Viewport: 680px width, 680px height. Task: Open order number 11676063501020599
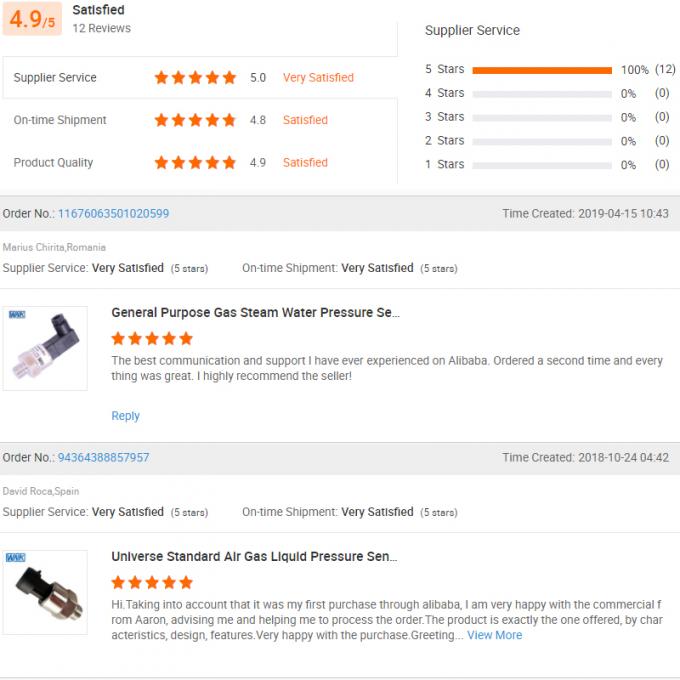point(113,213)
